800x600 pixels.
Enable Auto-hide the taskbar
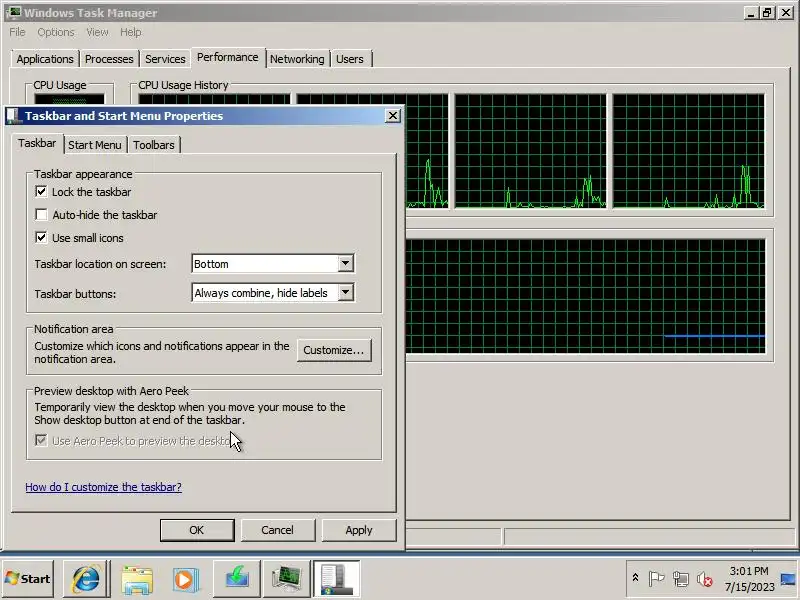(41, 215)
